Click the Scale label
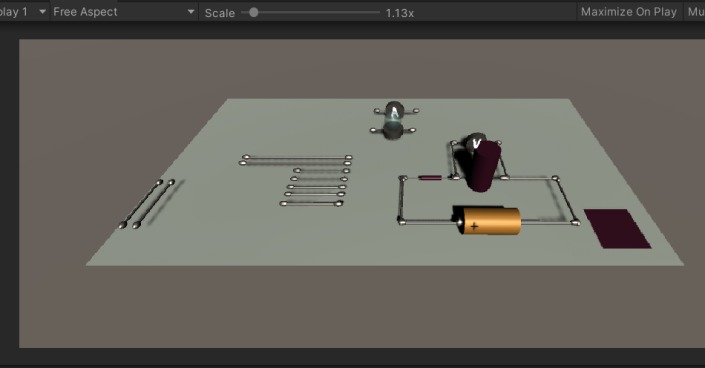This screenshot has height=368, width=705. coord(219,13)
